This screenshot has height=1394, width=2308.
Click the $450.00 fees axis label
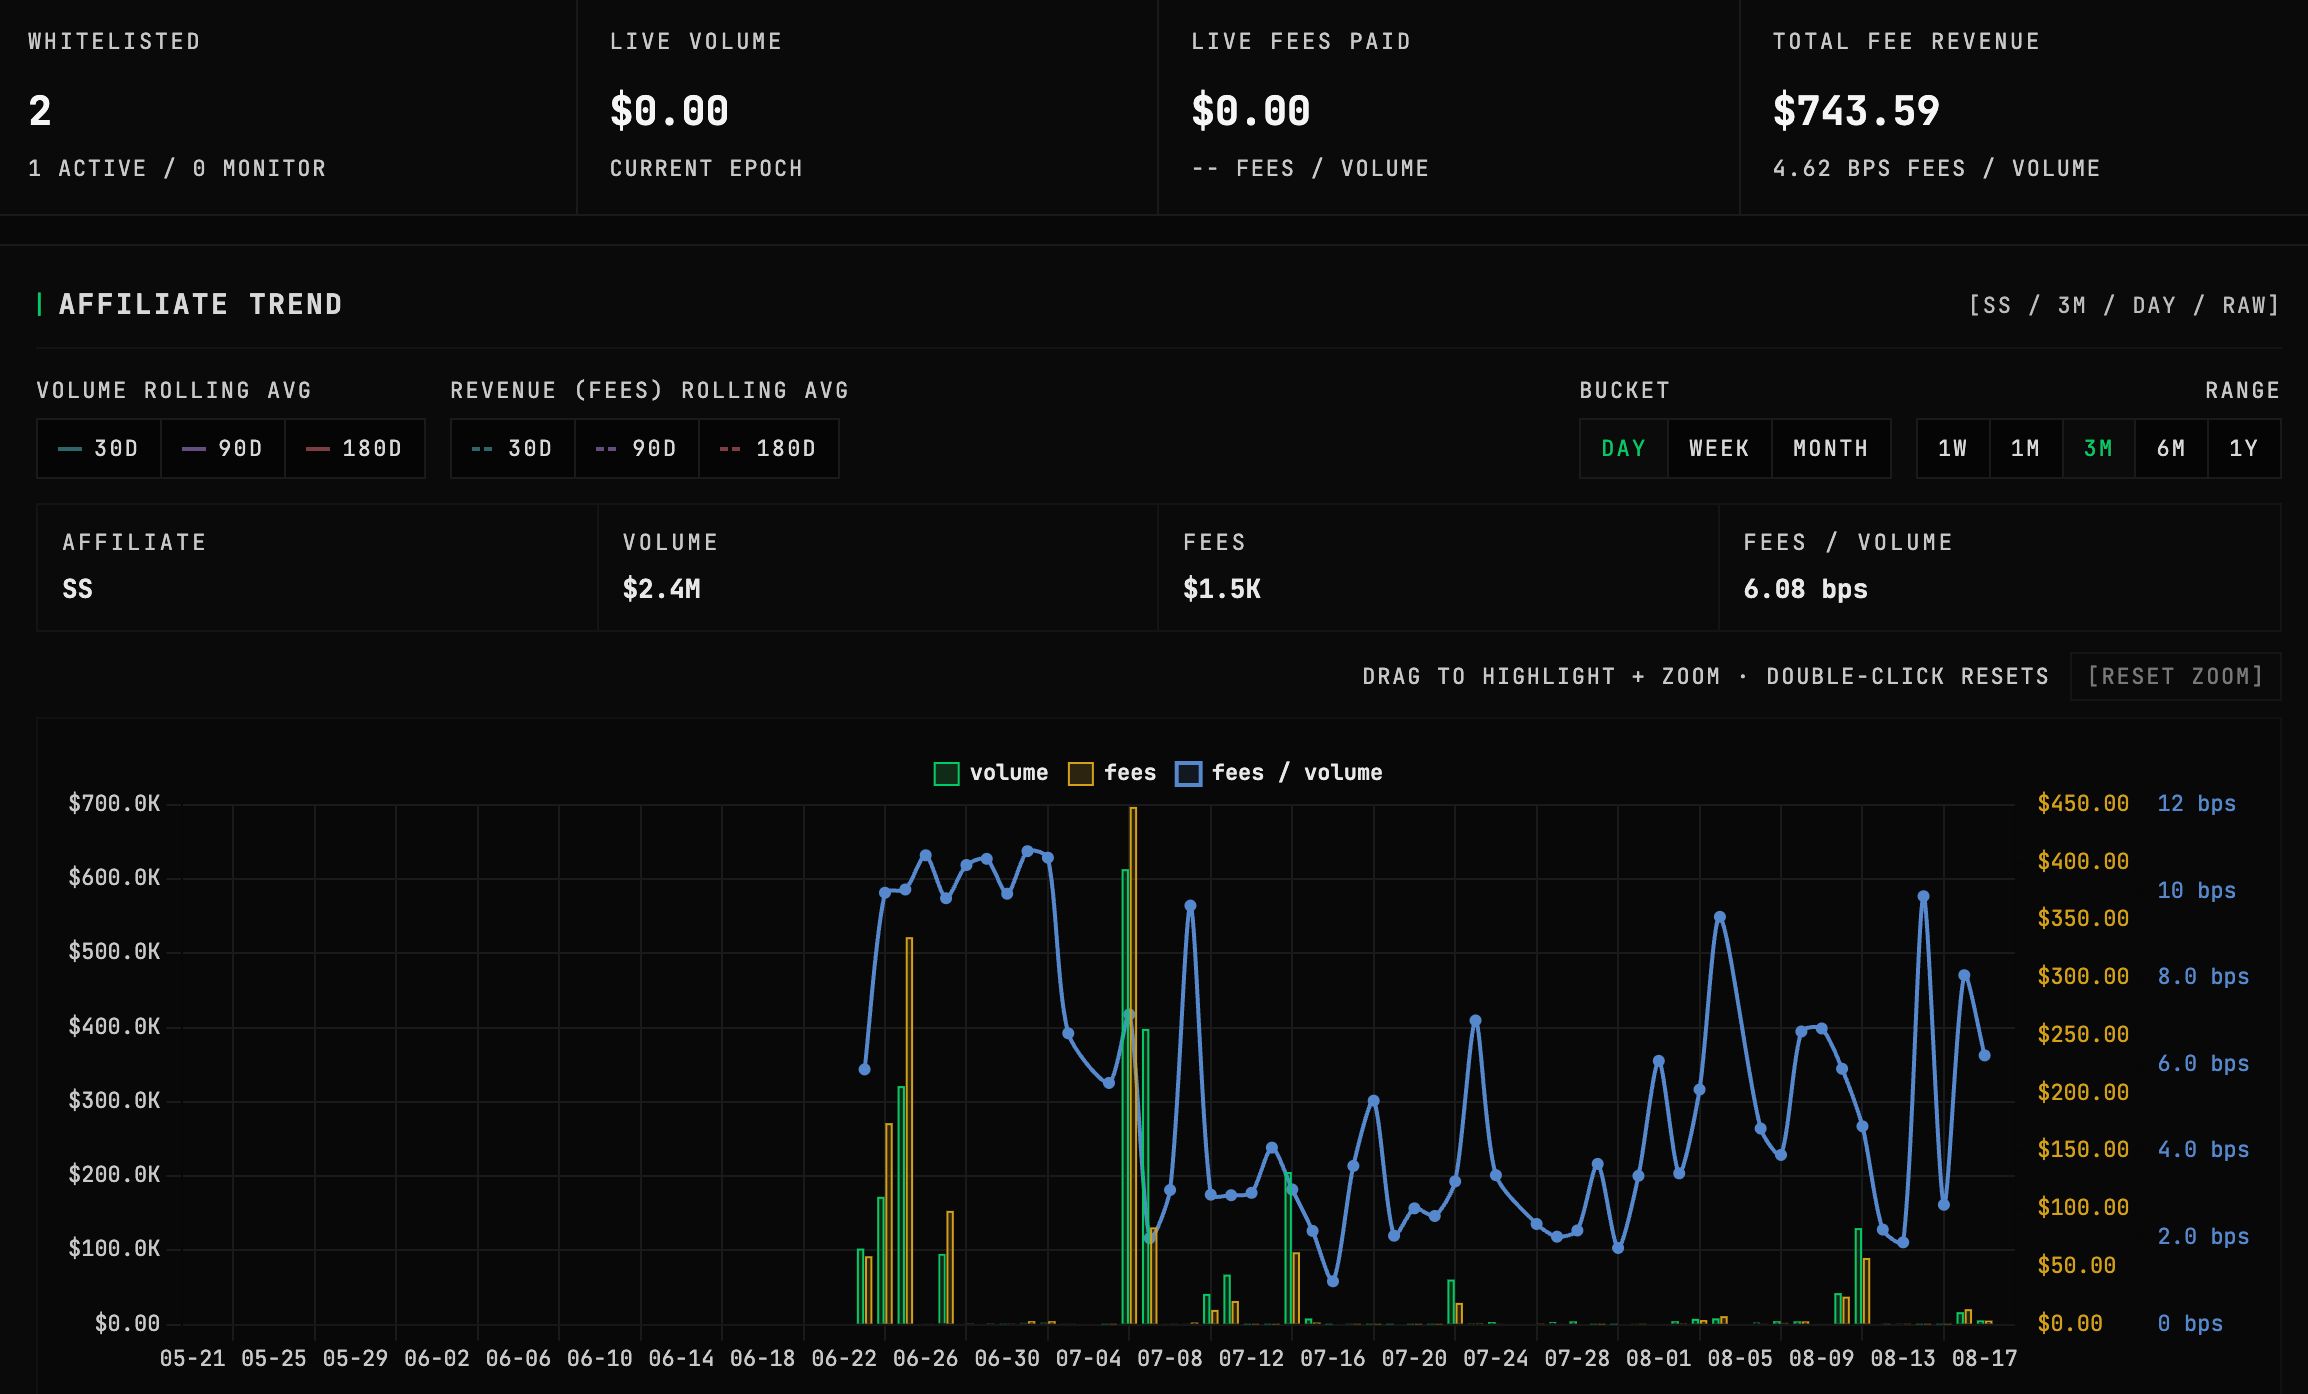pyautogui.click(x=2083, y=804)
